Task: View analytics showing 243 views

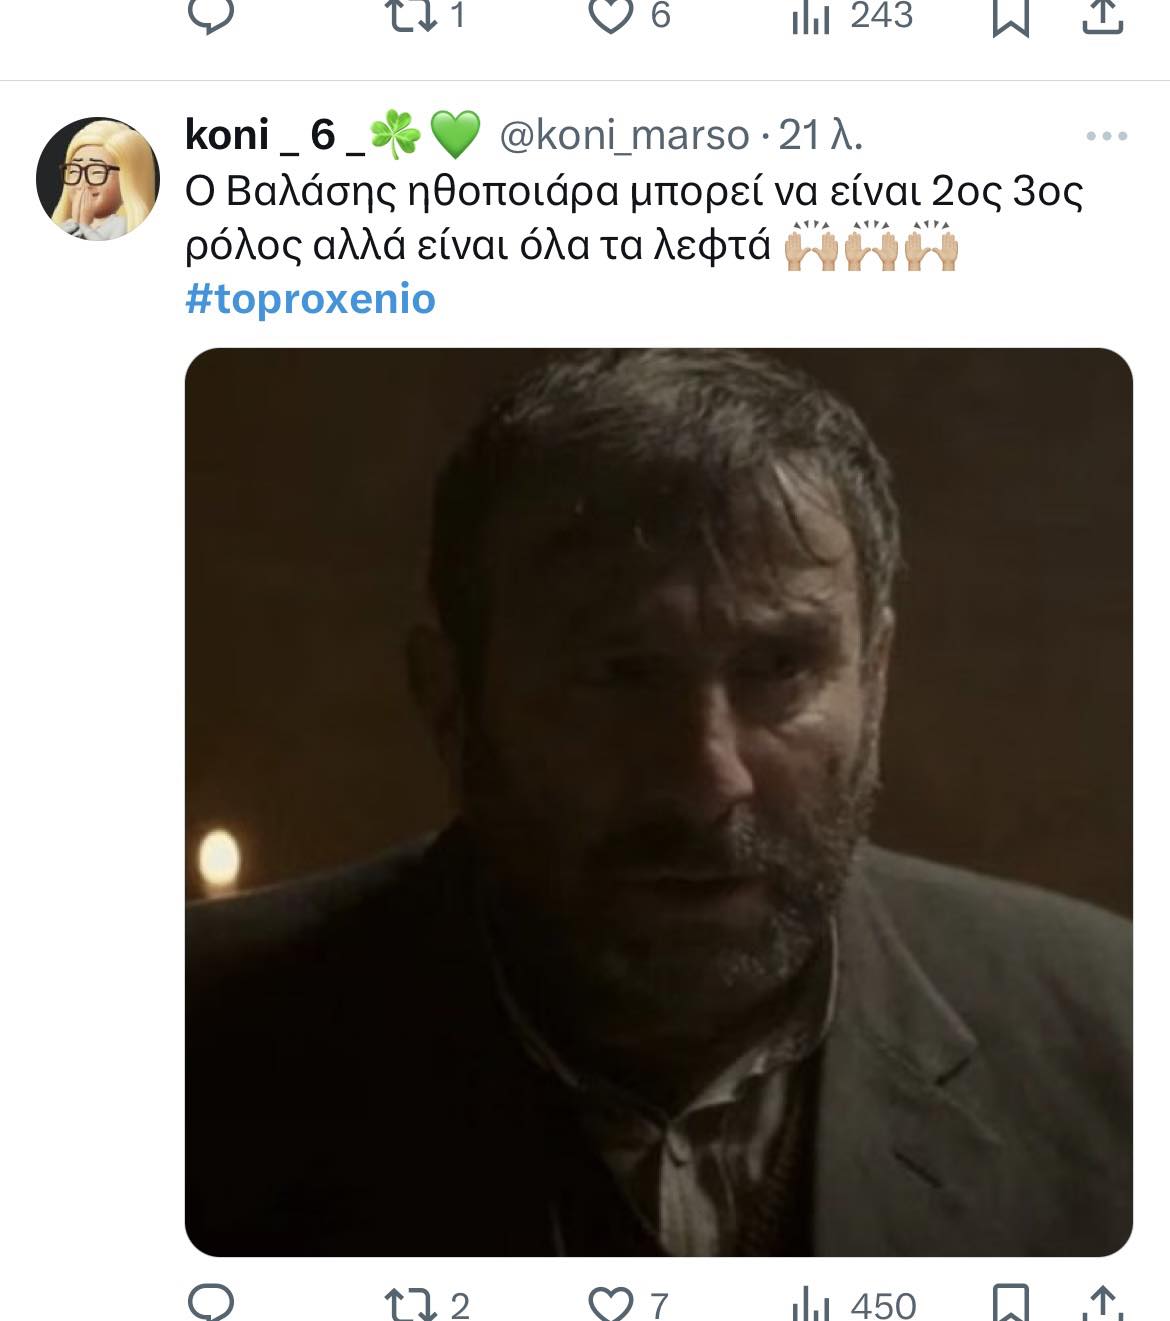Action: pos(811,16)
